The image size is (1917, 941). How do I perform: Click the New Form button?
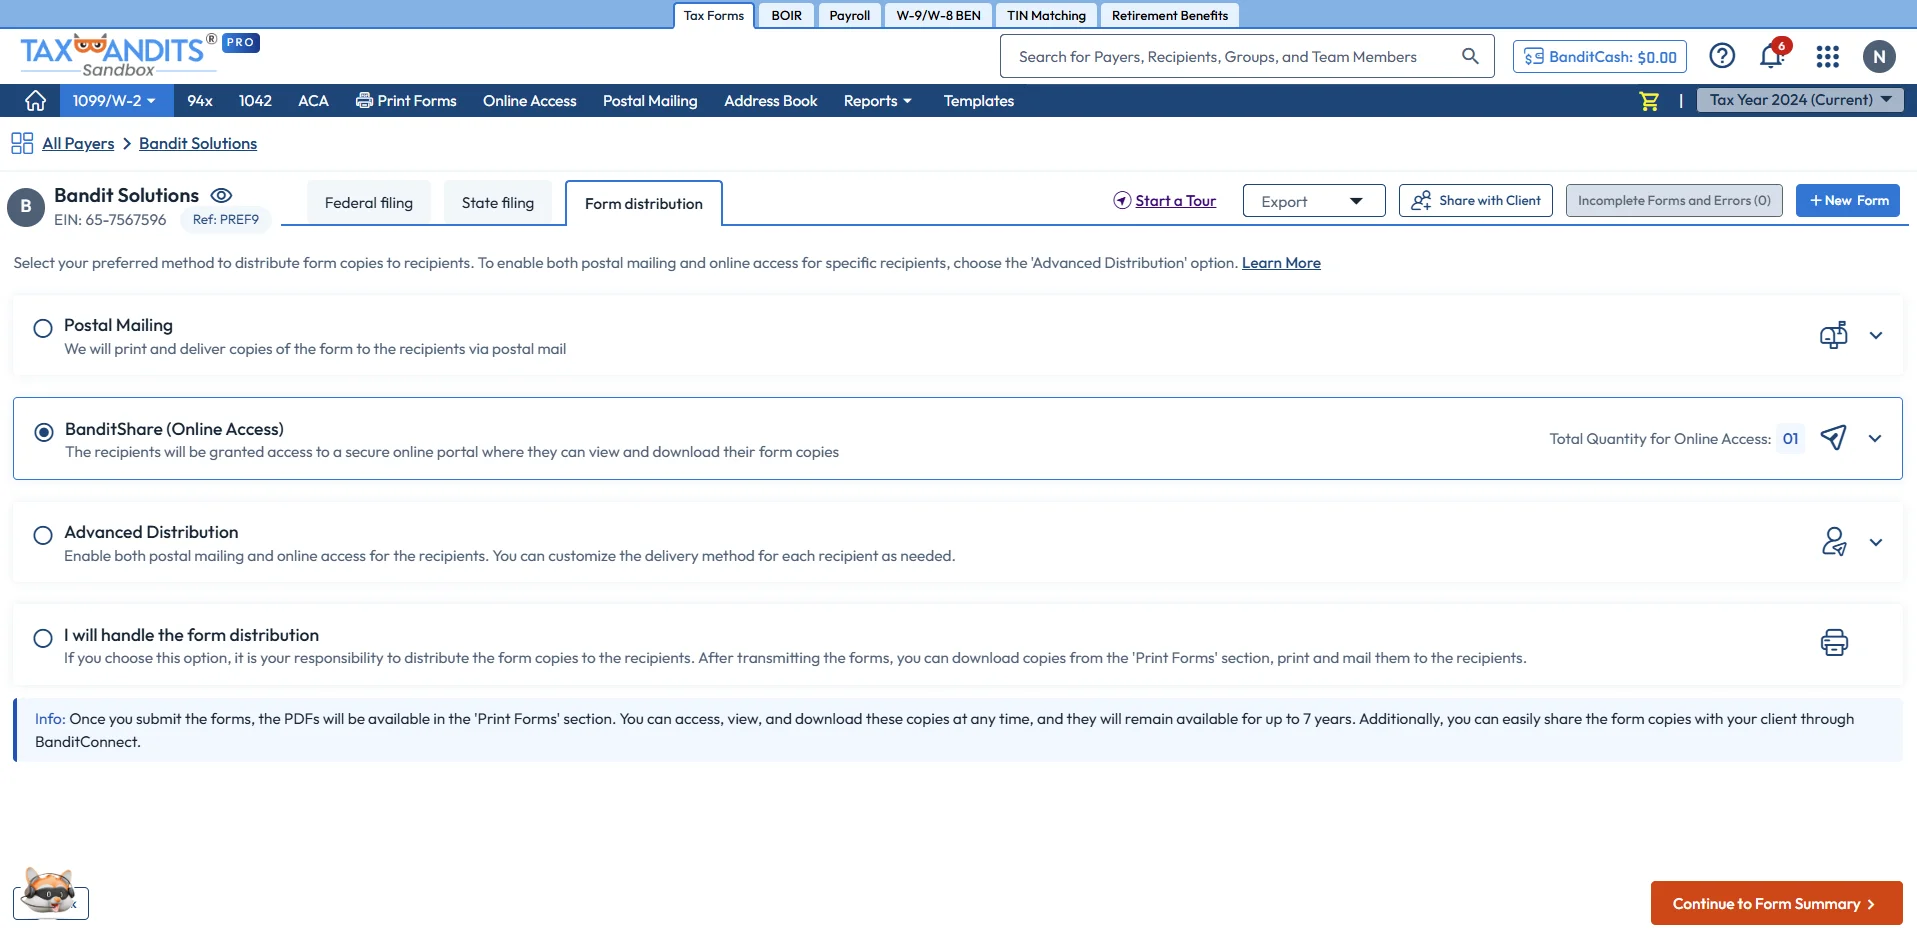pos(1848,201)
